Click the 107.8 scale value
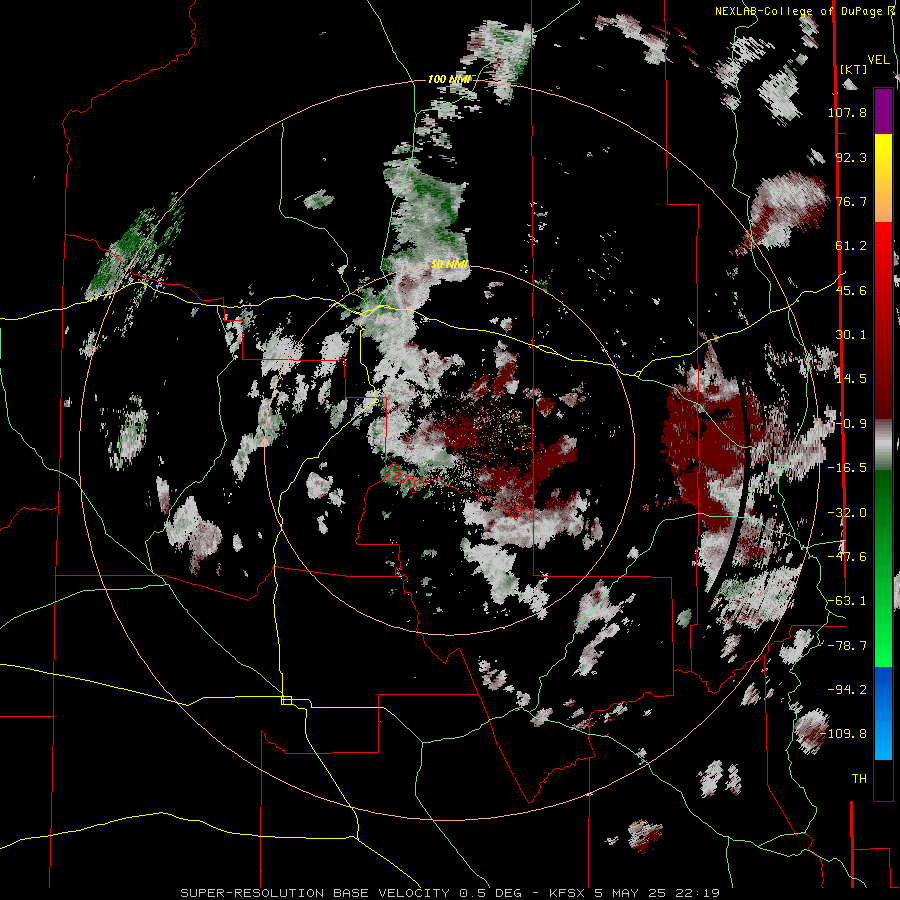The image size is (900, 900). click(847, 112)
